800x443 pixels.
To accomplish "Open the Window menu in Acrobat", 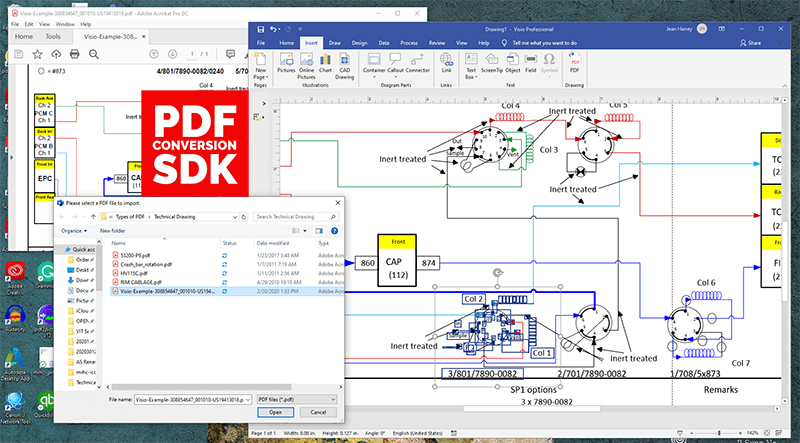I will click(x=65, y=24).
